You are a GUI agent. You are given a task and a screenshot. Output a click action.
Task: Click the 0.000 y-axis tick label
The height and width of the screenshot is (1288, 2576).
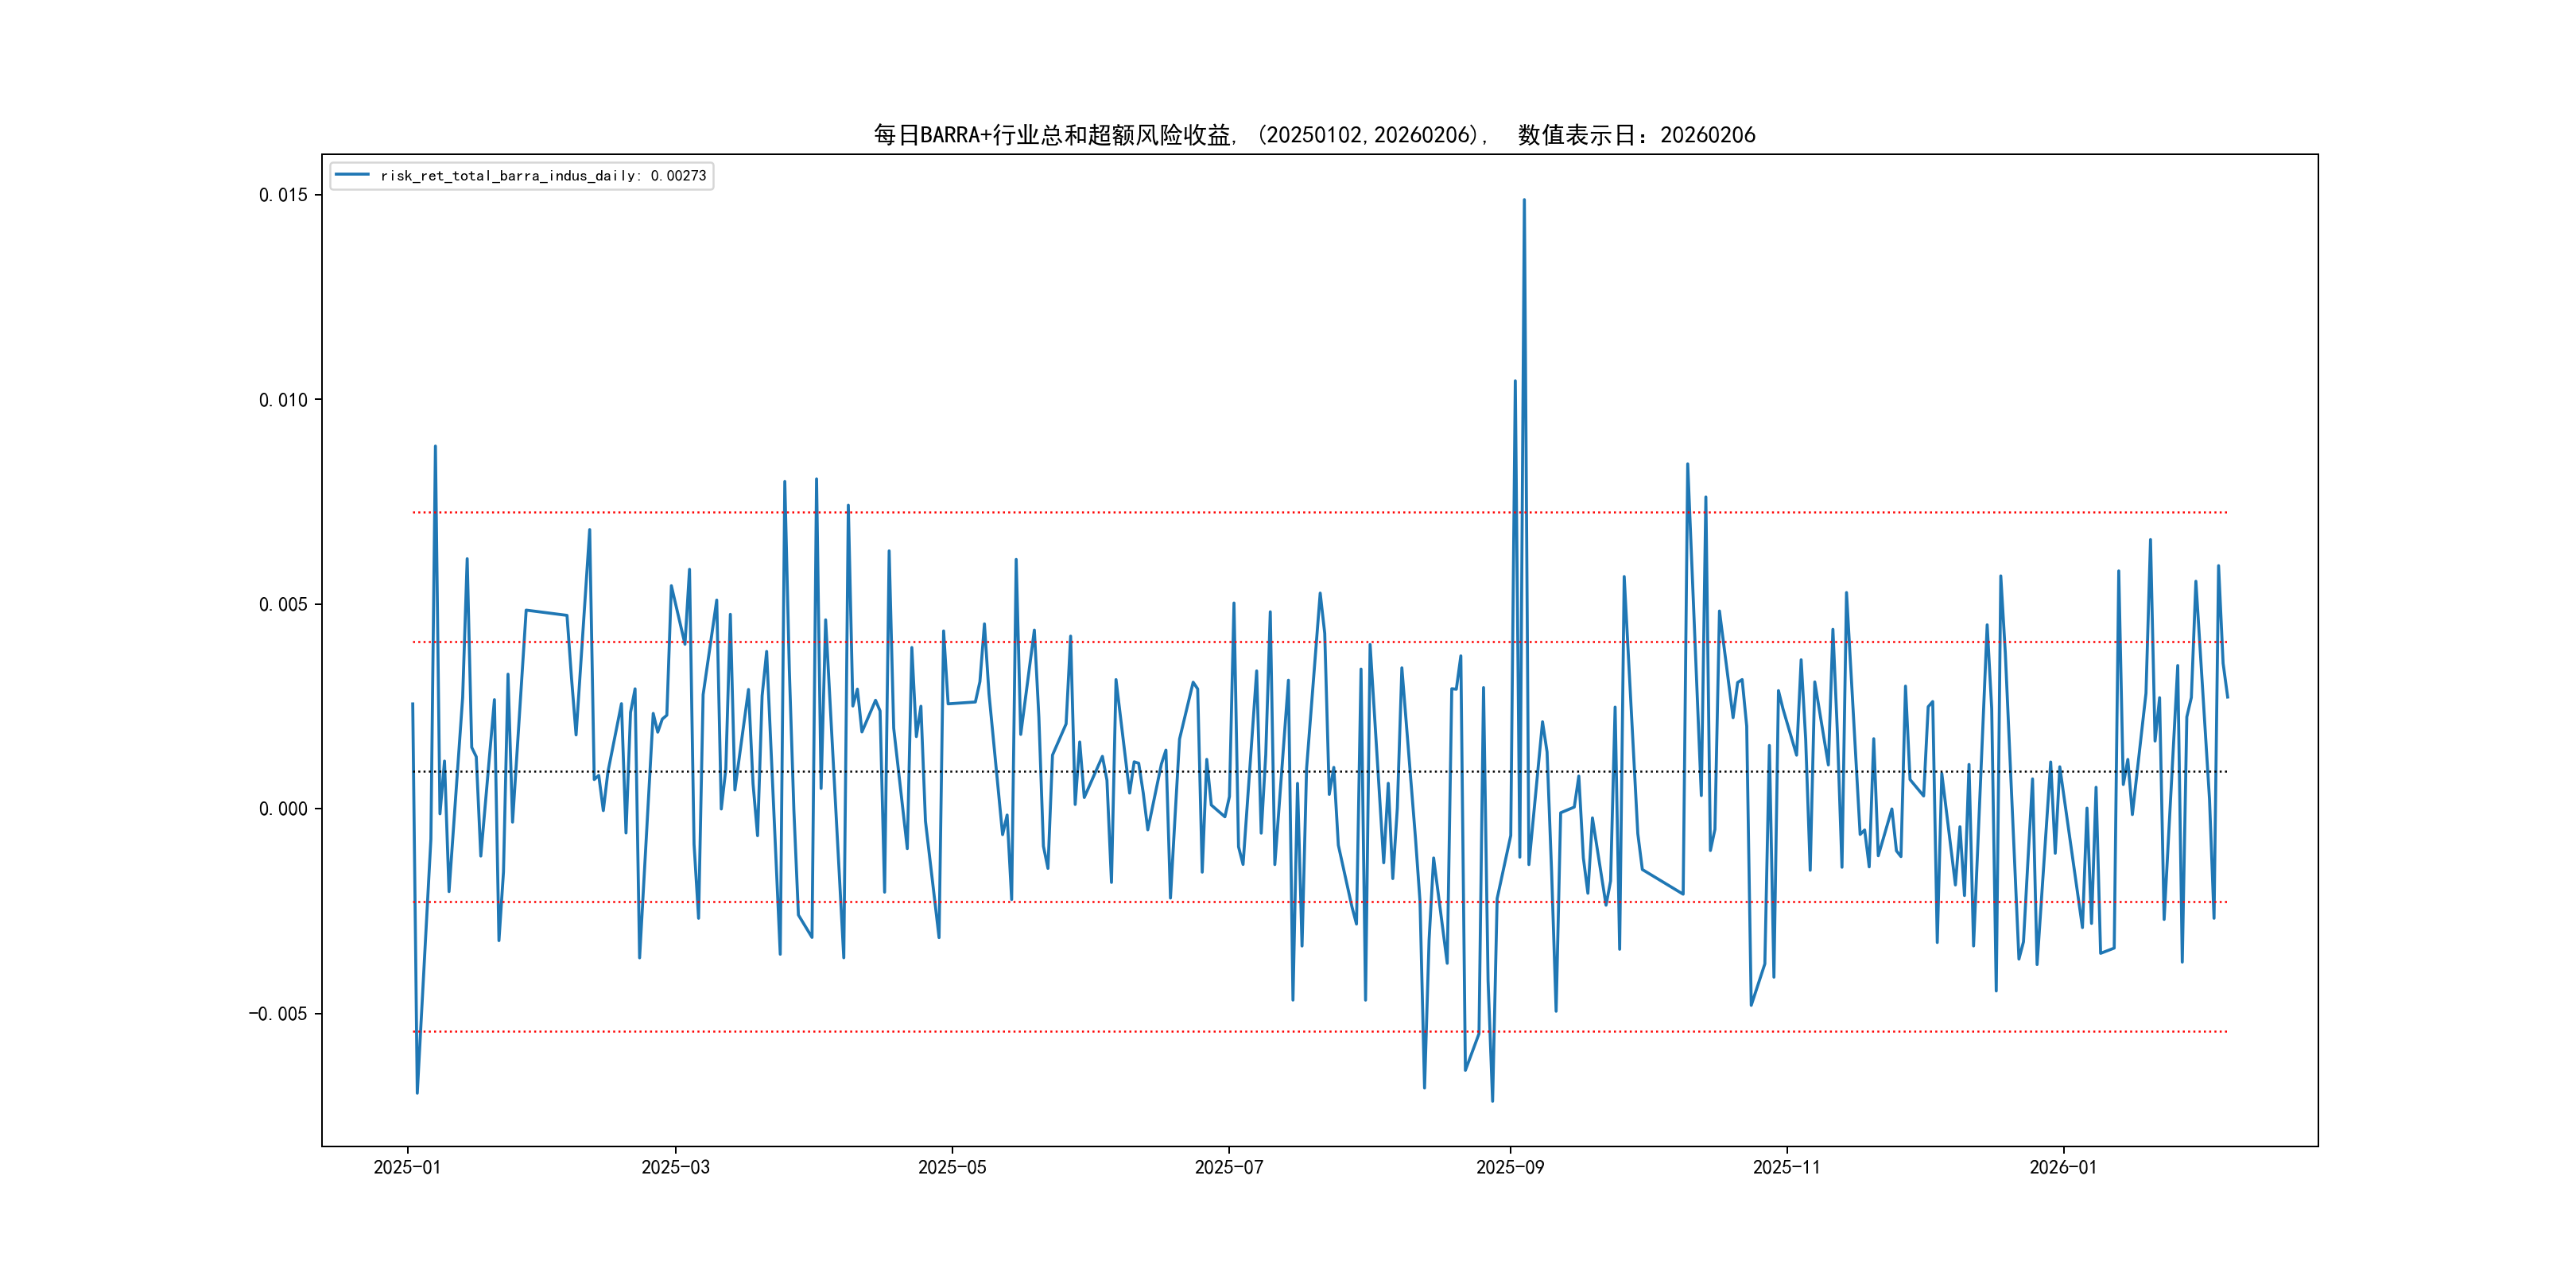[283, 809]
